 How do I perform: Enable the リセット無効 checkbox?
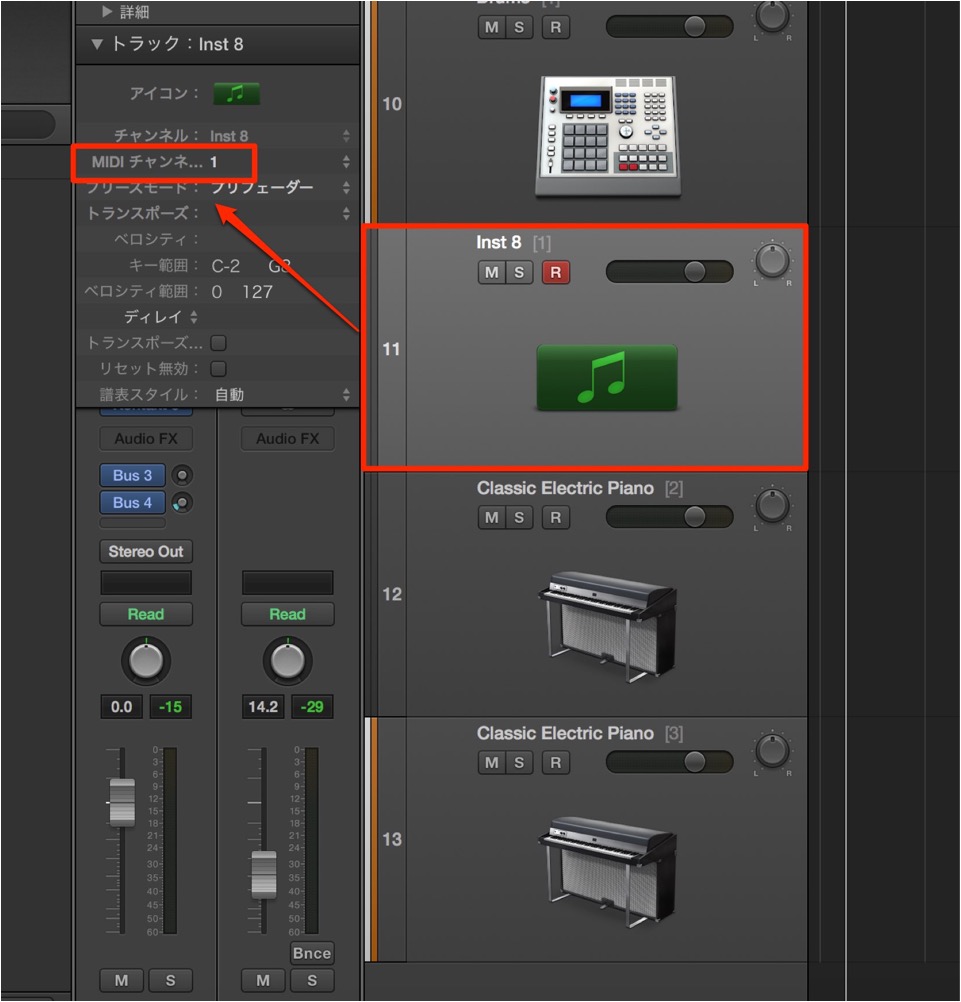(x=219, y=369)
